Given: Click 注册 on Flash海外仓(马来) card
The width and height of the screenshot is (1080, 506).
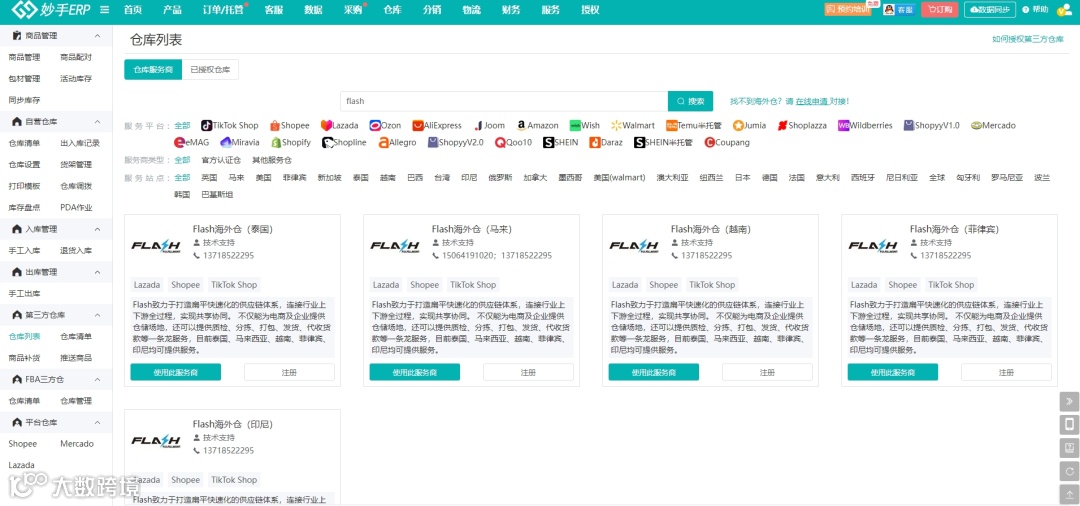Looking at the screenshot, I should (528, 372).
